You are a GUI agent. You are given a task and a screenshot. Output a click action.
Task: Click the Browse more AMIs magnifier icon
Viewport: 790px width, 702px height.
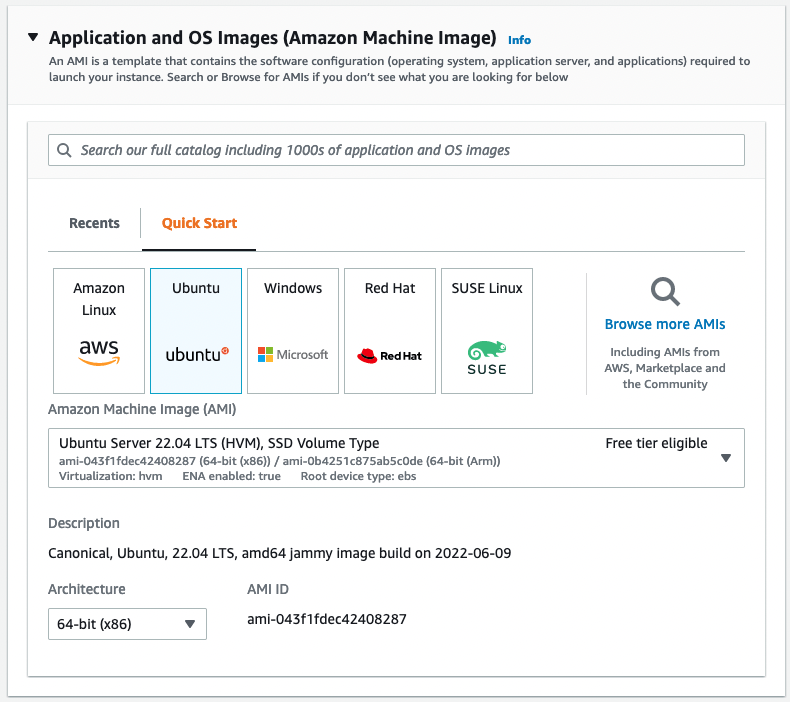(x=665, y=291)
